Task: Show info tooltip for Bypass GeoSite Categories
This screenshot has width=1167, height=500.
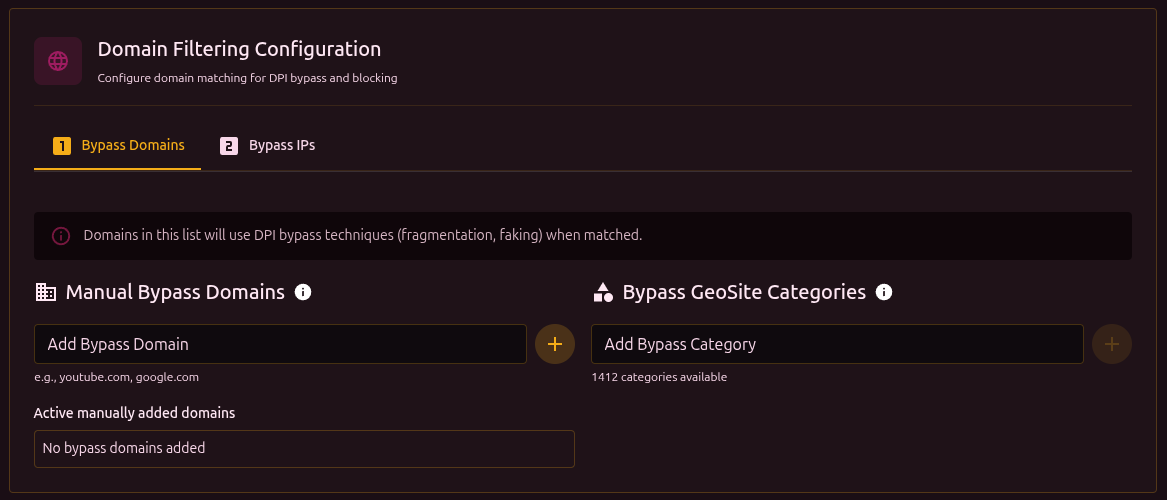Action: click(x=884, y=292)
